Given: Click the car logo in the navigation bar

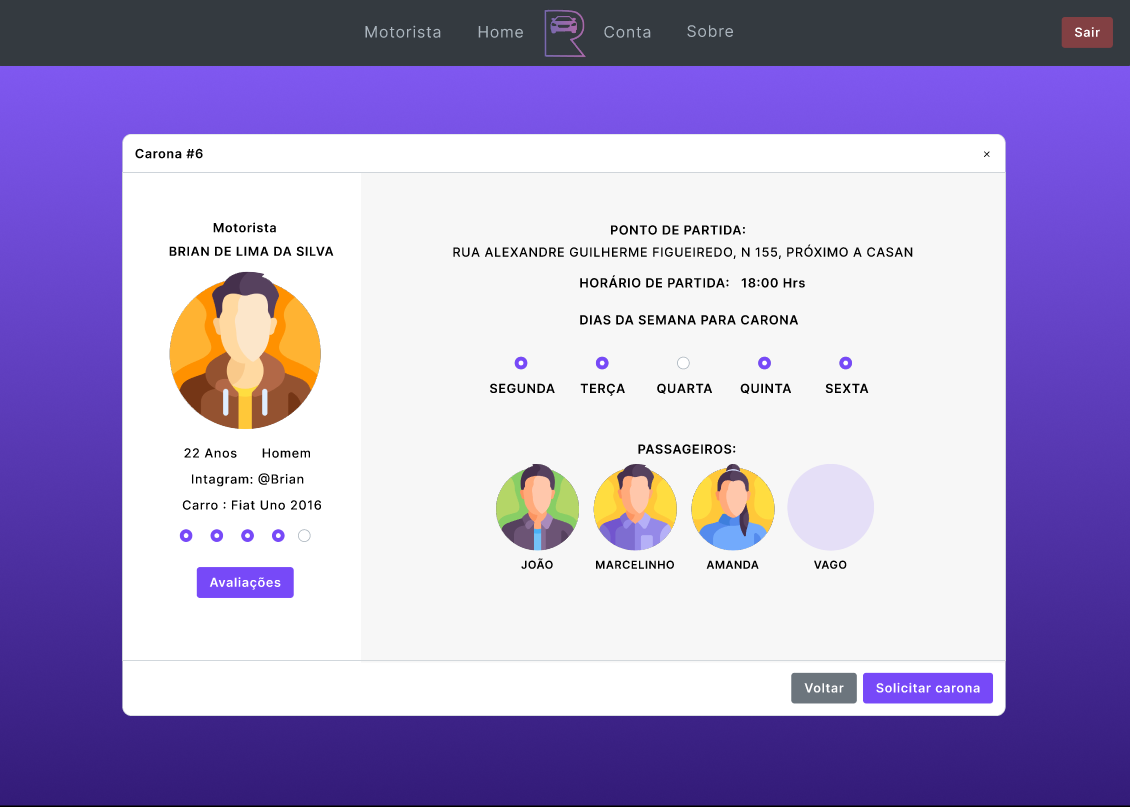Looking at the screenshot, I should pyautogui.click(x=565, y=32).
